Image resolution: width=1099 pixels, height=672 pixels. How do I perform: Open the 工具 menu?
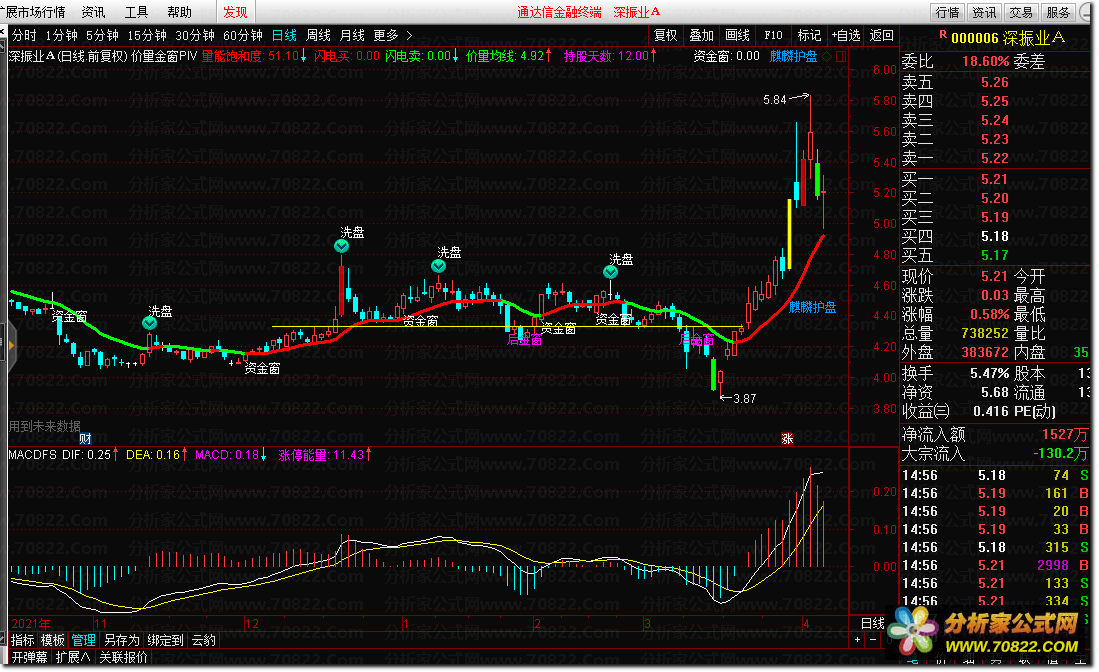point(136,12)
